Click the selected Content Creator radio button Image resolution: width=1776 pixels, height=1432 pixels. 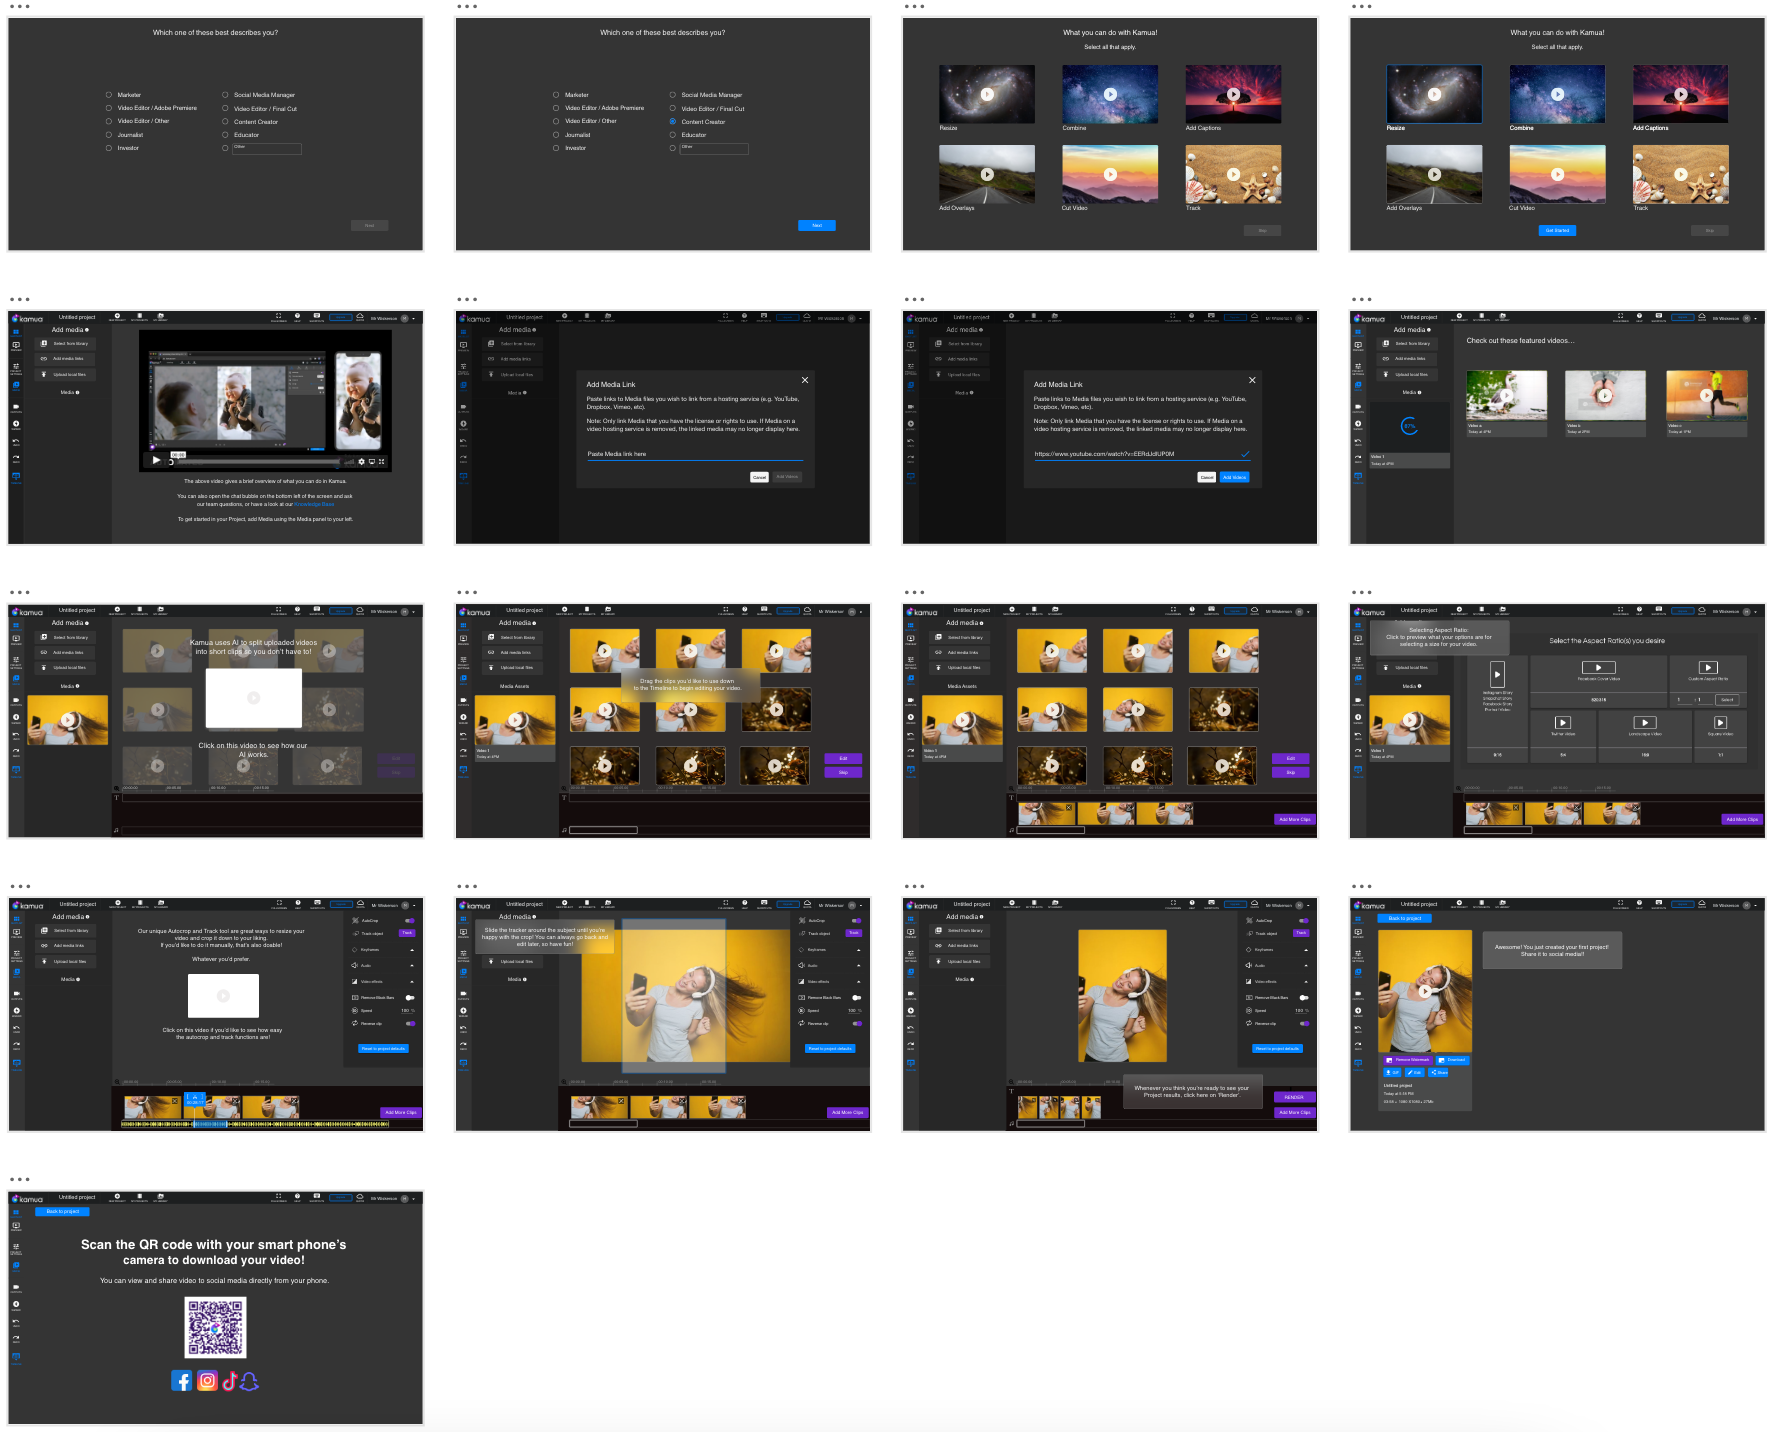point(673,121)
